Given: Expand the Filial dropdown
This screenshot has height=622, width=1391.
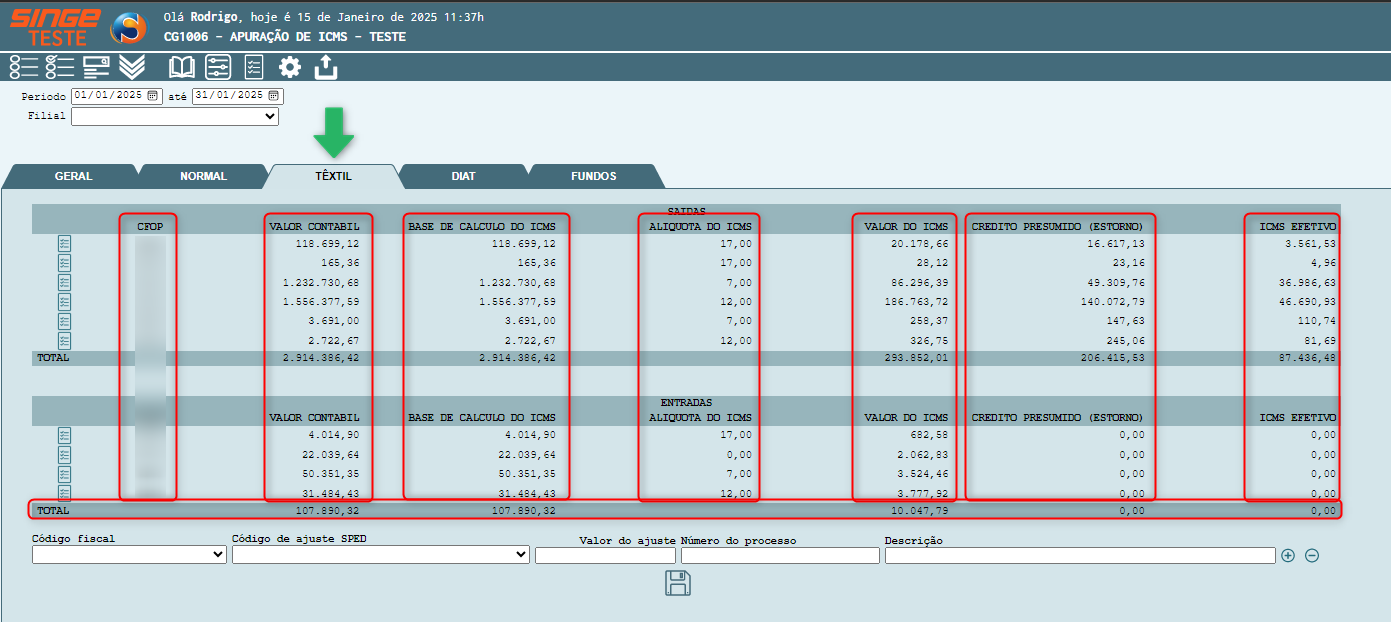Looking at the screenshot, I should click(x=174, y=116).
